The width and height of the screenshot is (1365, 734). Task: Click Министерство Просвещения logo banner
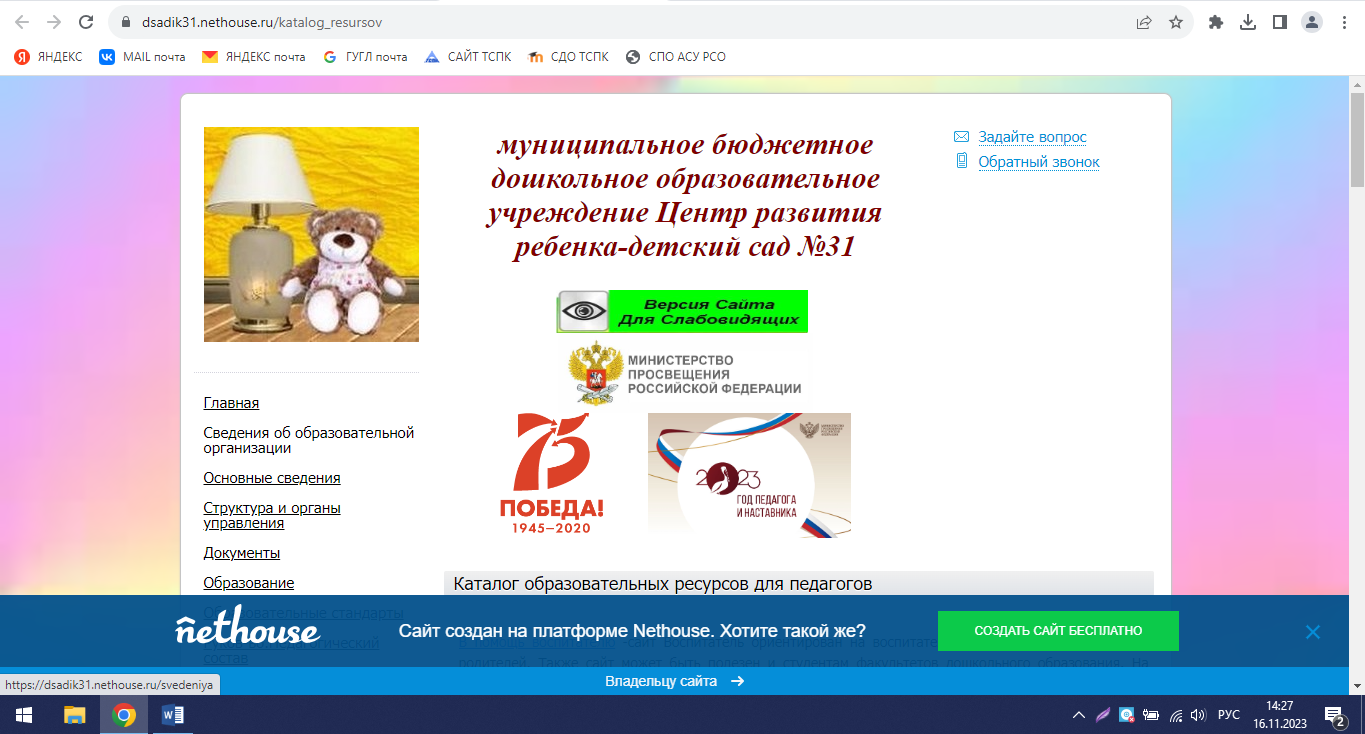click(684, 373)
